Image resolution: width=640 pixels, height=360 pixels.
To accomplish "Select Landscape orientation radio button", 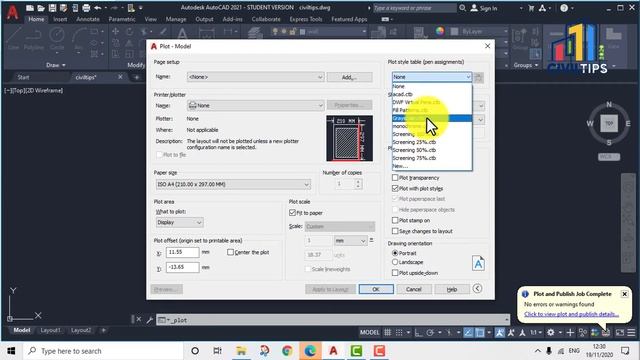I will click(x=395, y=262).
